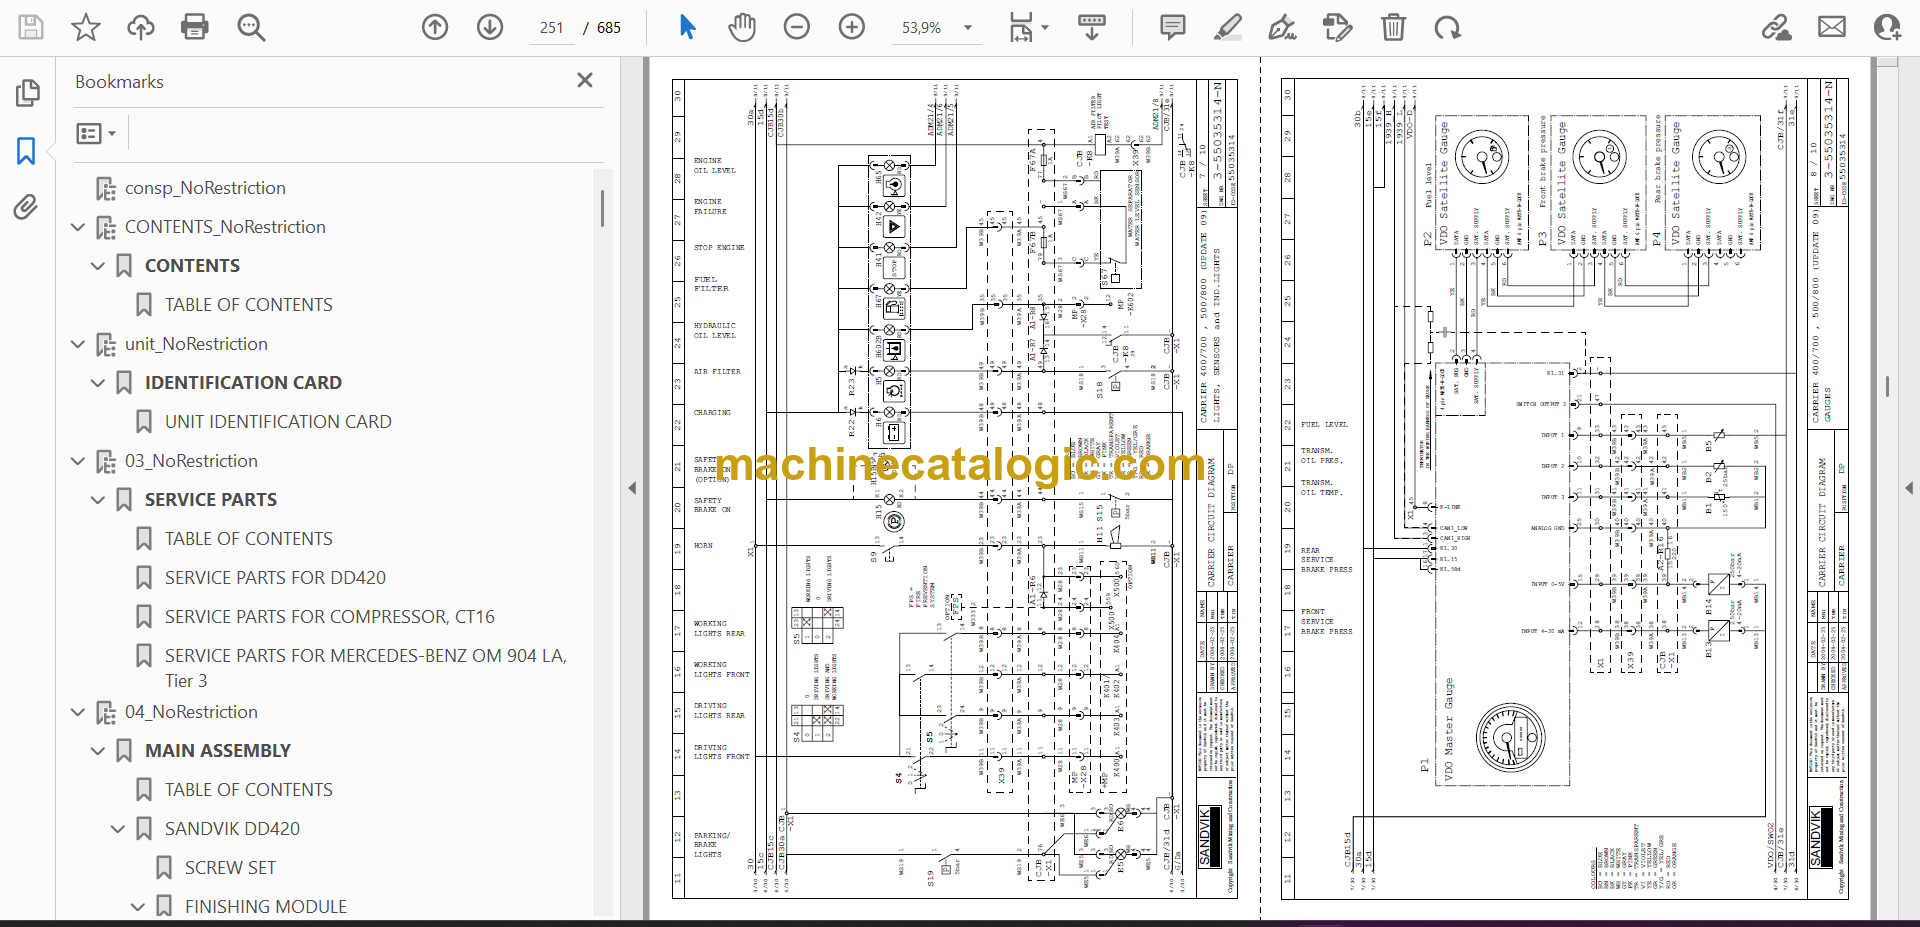Open consp_NoRestriction bookmark
1920x927 pixels.
205,188
